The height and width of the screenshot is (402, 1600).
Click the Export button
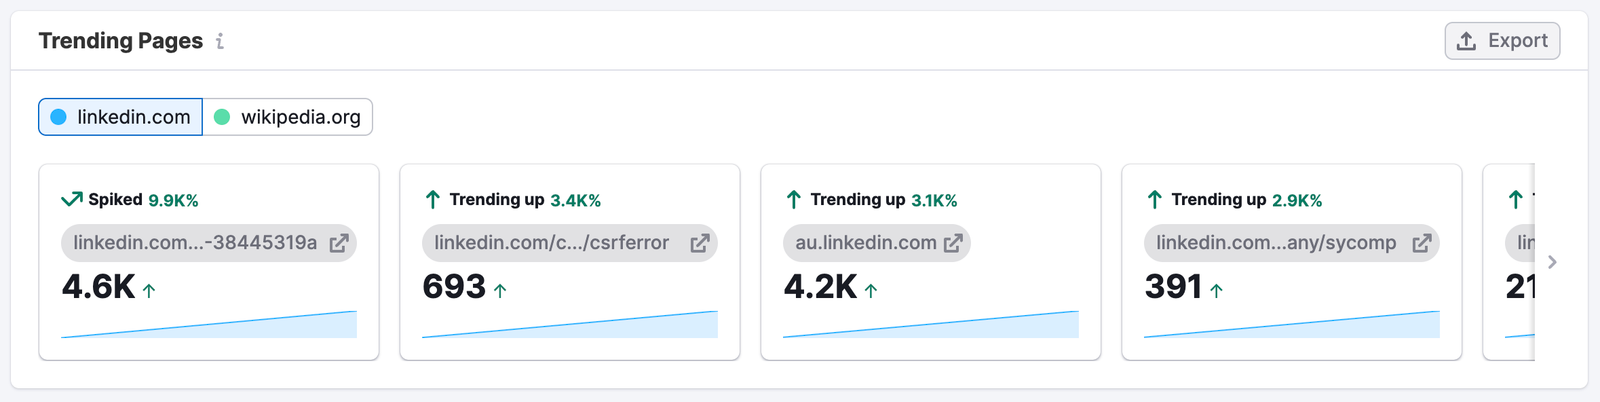point(1502,41)
